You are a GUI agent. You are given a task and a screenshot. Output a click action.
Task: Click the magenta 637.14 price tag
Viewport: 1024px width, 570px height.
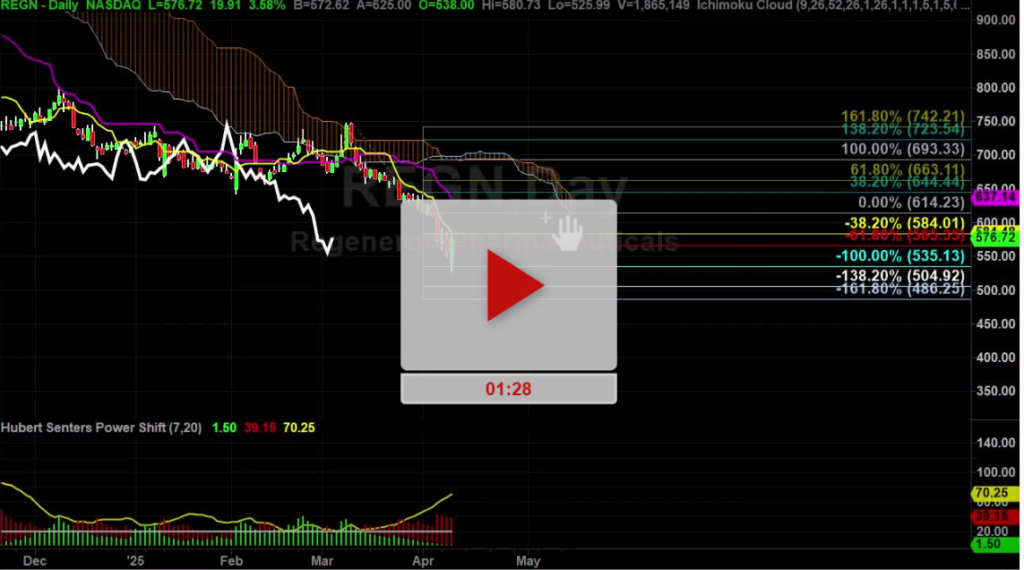point(995,197)
